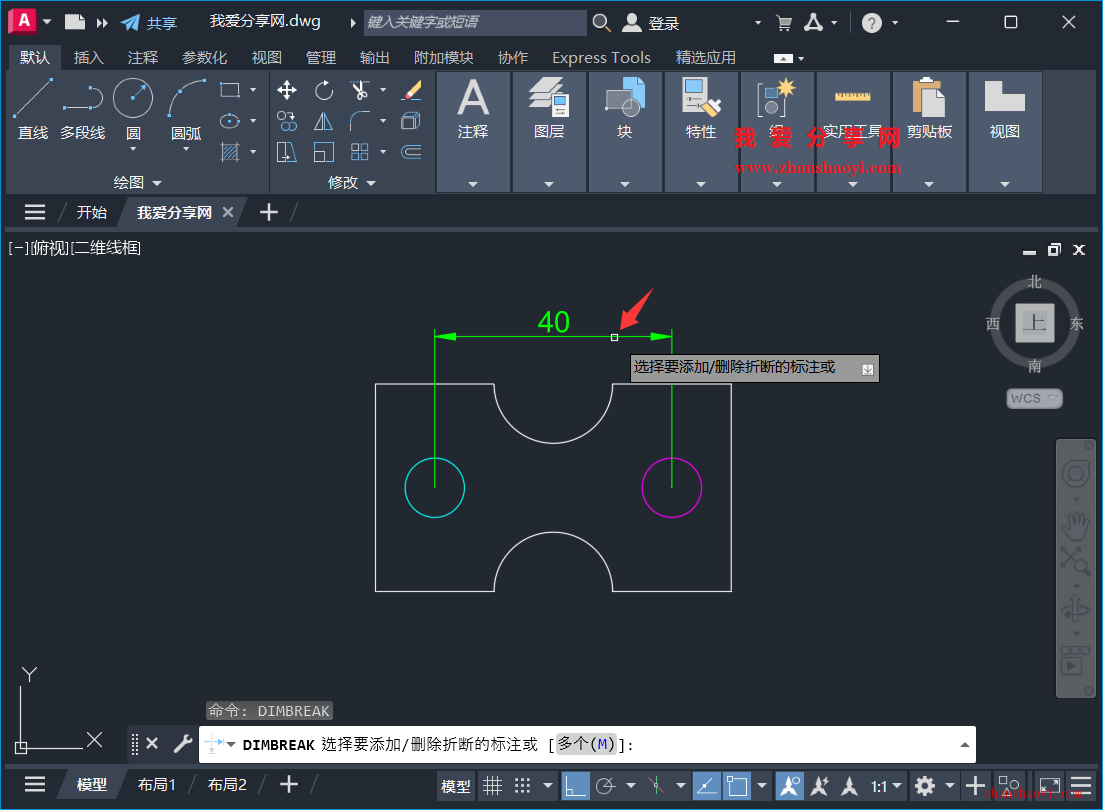Click the Offset tool icon
Image resolution: width=1103 pixels, height=810 pixels.
pyautogui.click(x=411, y=152)
